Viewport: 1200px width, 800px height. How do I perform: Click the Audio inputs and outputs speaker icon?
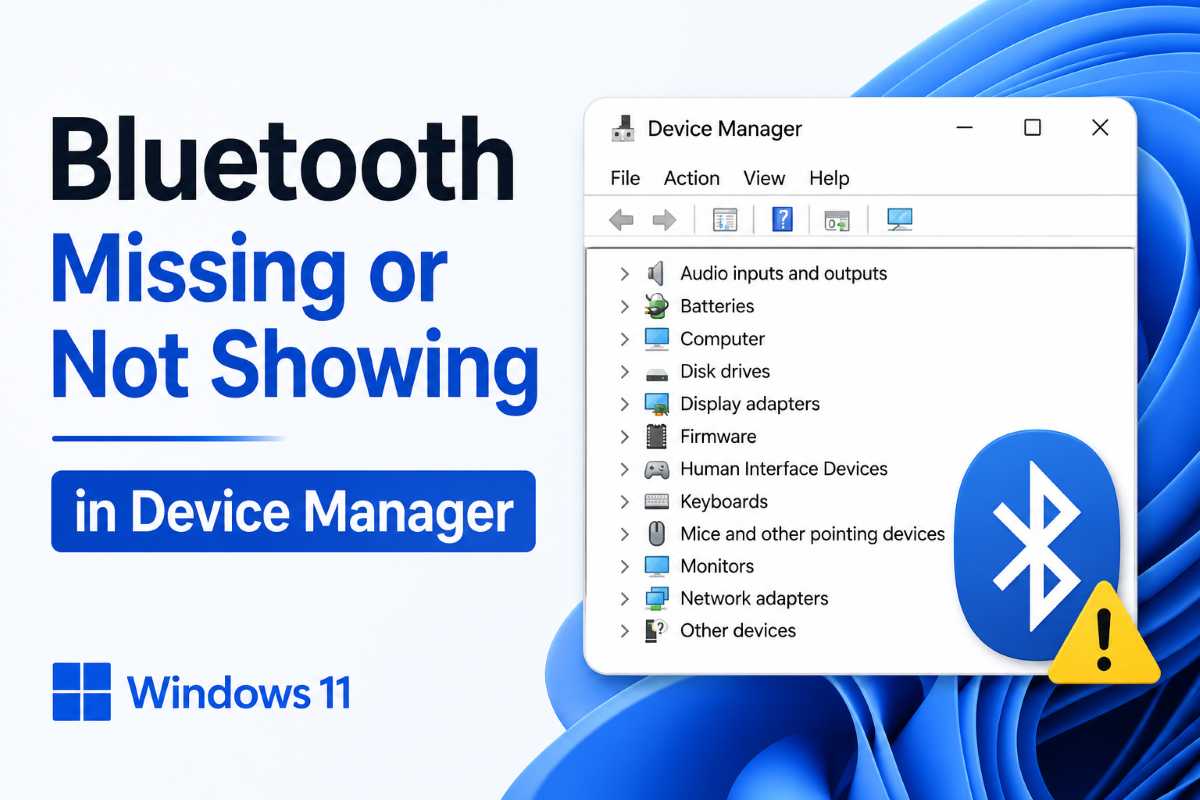(x=656, y=273)
